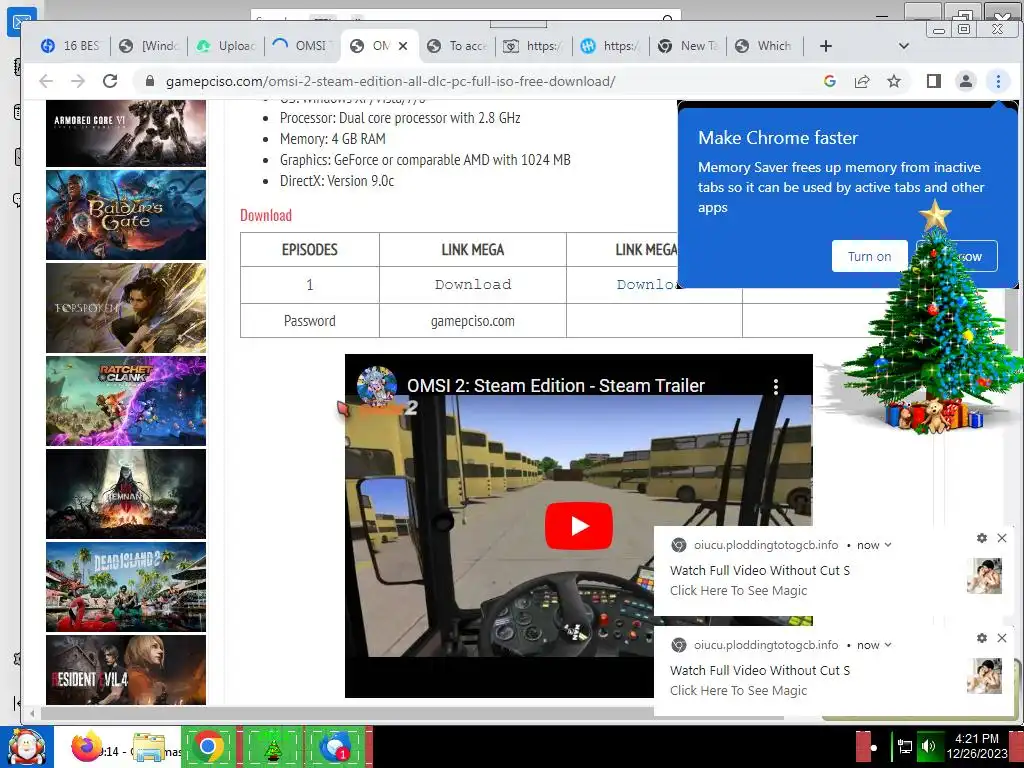Open the profile avatar icon
1024x768 pixels.
tap(965, 81)
